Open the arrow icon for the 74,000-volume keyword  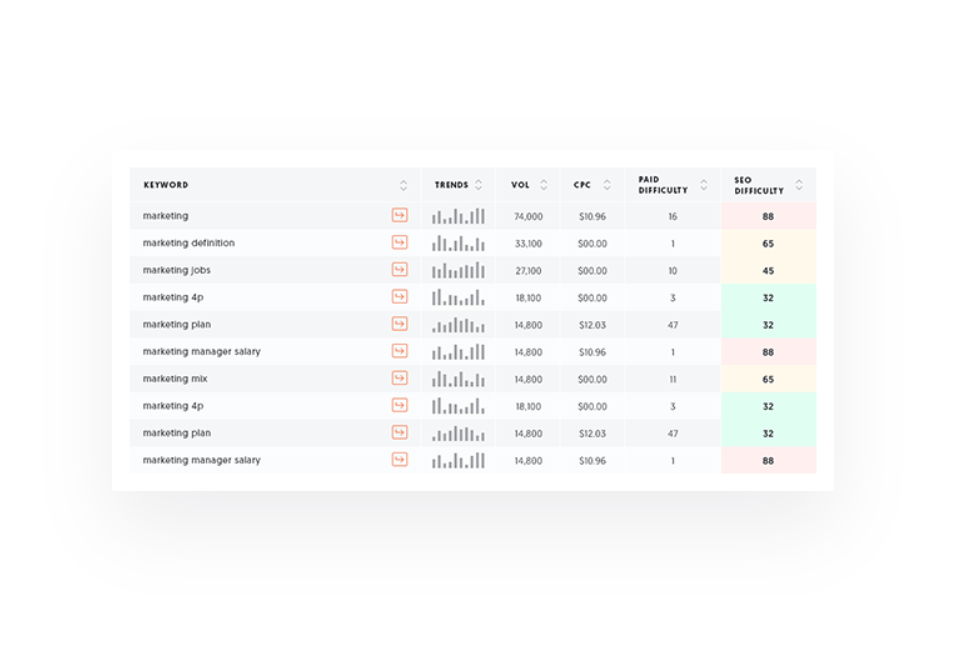tap(400, 215)
